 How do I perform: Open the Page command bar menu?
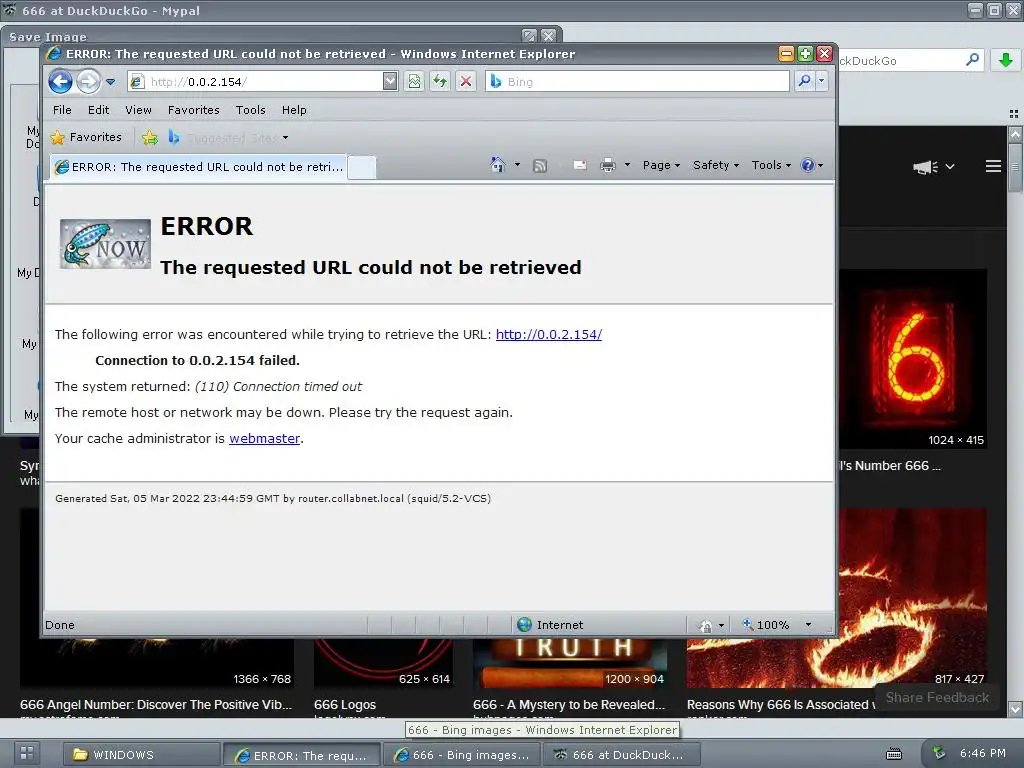click(x=661, y=165)
